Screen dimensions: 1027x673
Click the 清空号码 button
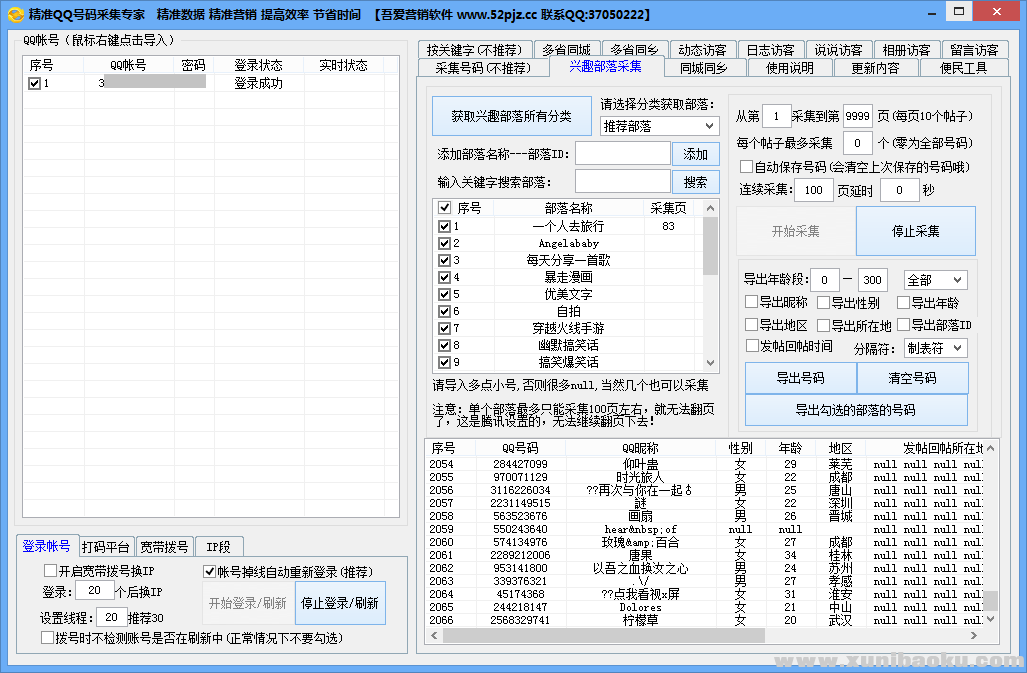pos(912,378)
